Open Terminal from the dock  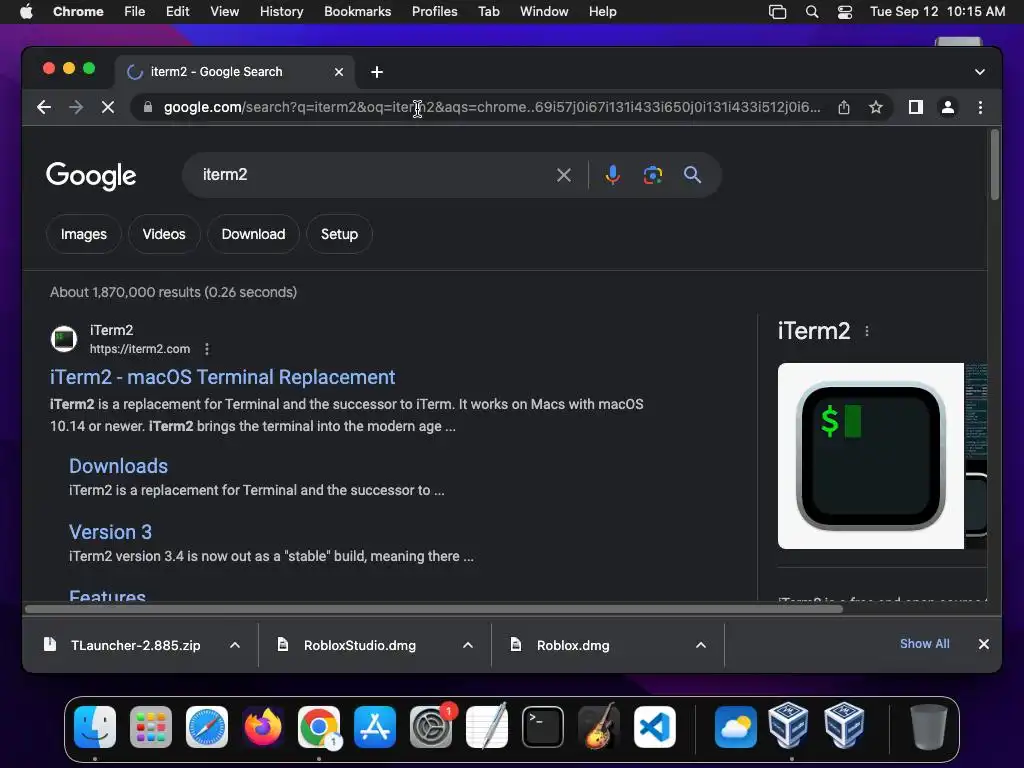coord(543,727)
